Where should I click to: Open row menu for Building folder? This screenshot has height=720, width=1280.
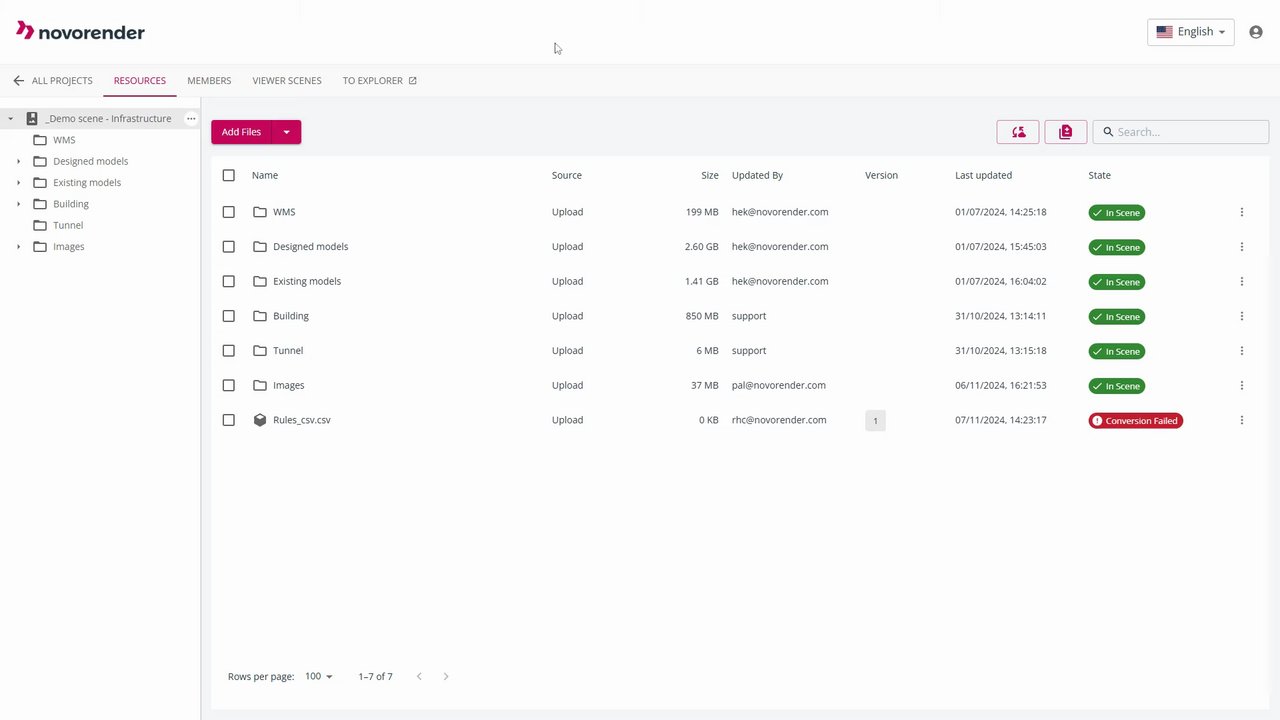[1242, 316]
